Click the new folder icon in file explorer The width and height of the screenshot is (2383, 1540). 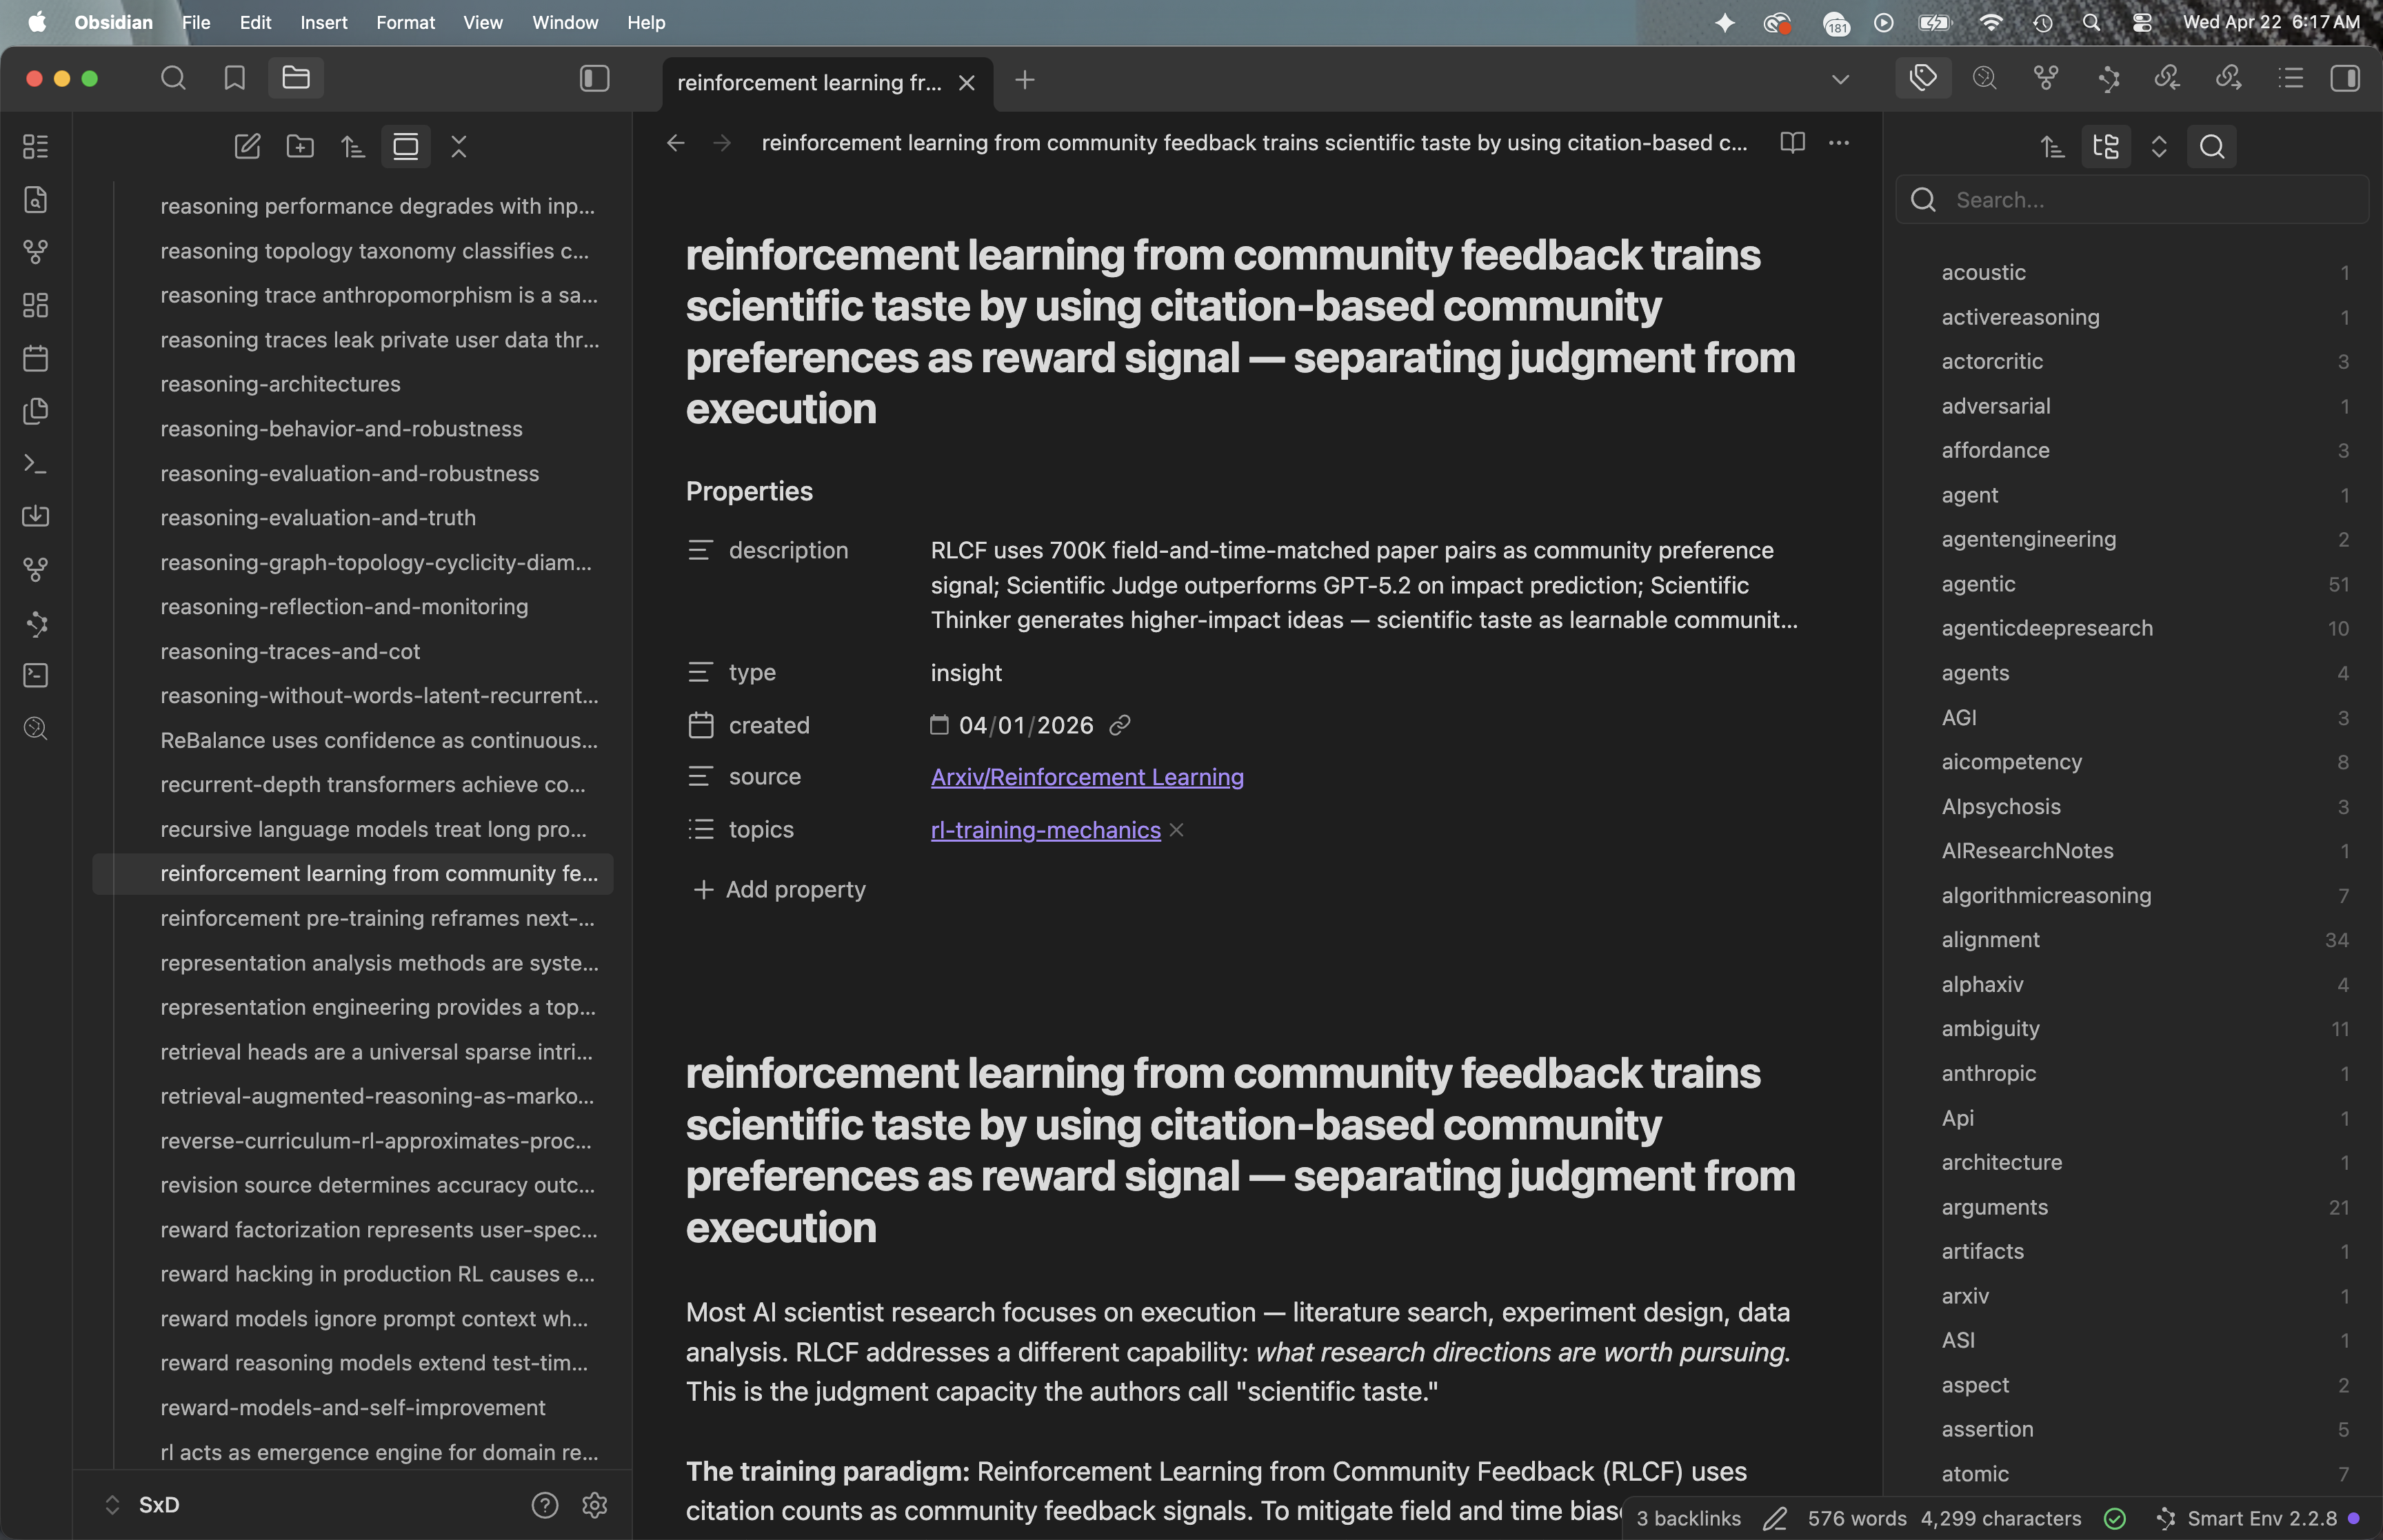300,147
